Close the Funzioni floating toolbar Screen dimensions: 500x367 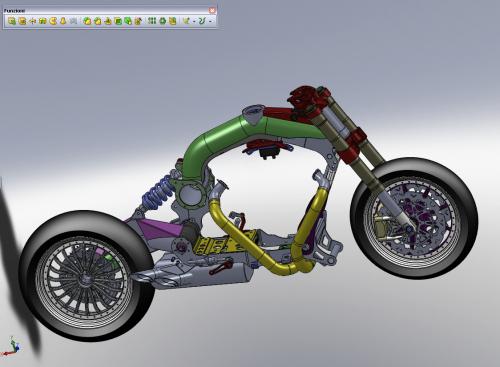point(212,10)
